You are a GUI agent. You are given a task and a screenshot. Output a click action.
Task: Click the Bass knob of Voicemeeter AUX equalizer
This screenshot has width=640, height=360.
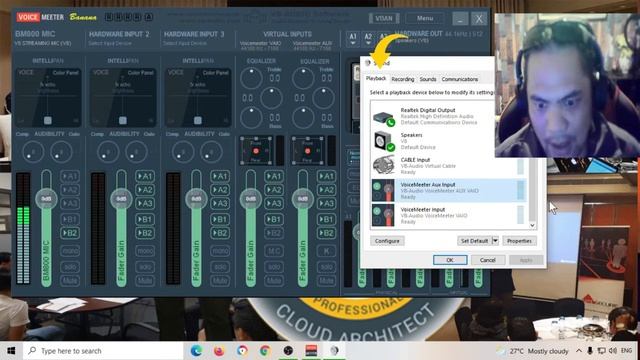[x=303, y=118]
